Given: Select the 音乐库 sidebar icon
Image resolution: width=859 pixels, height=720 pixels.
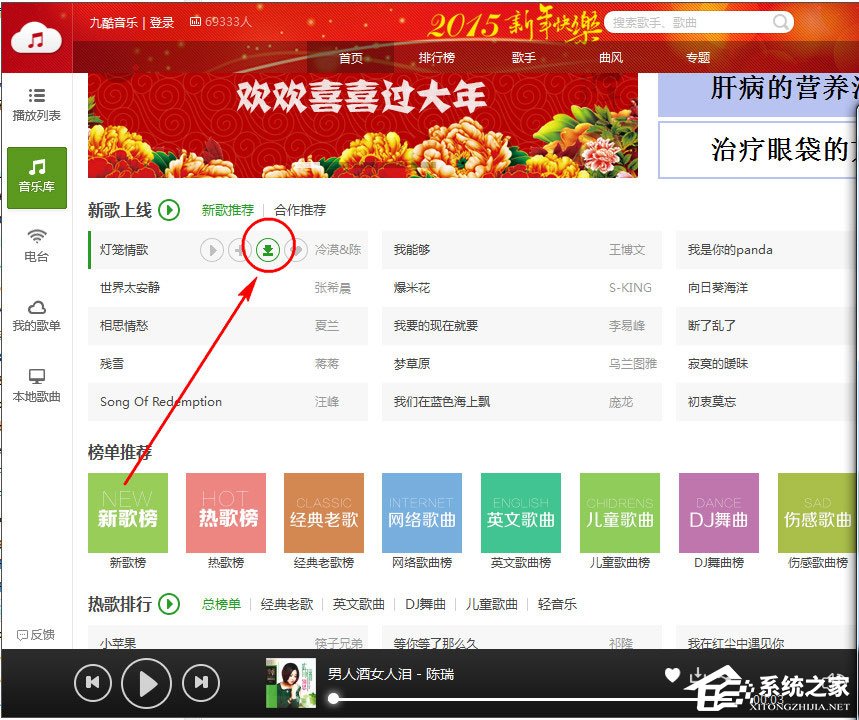Looking at the screenshot, I should (x=36, y=178).
